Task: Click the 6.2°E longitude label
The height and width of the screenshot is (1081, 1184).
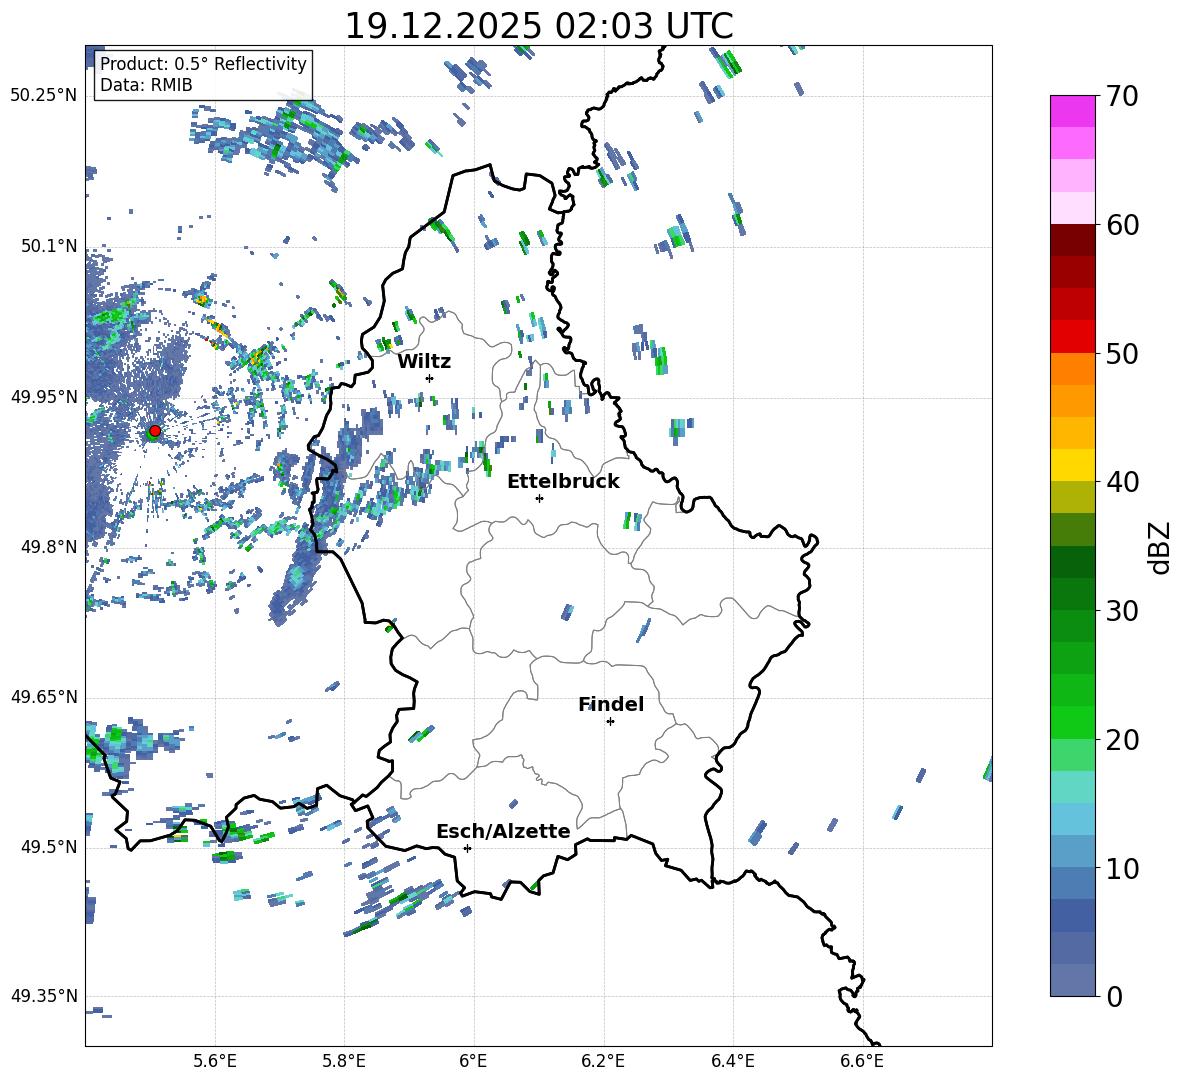Action: point(603,1061)
